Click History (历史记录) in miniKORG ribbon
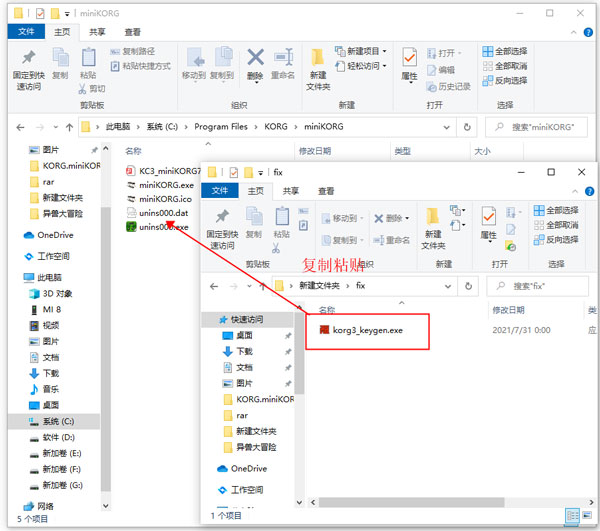 pyautogui.click(x=448, y=87)
